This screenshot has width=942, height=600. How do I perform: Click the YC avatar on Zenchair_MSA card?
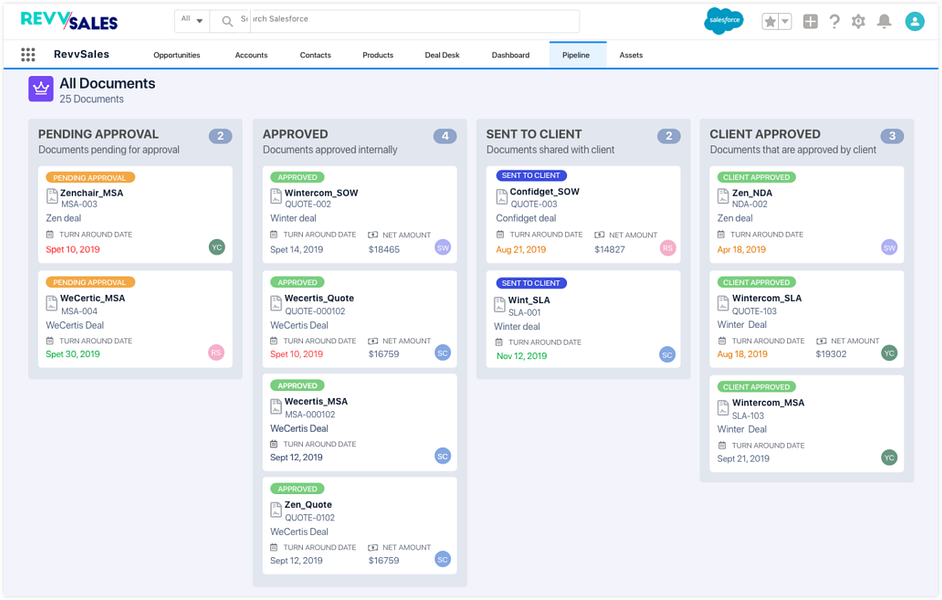(217, 247)
